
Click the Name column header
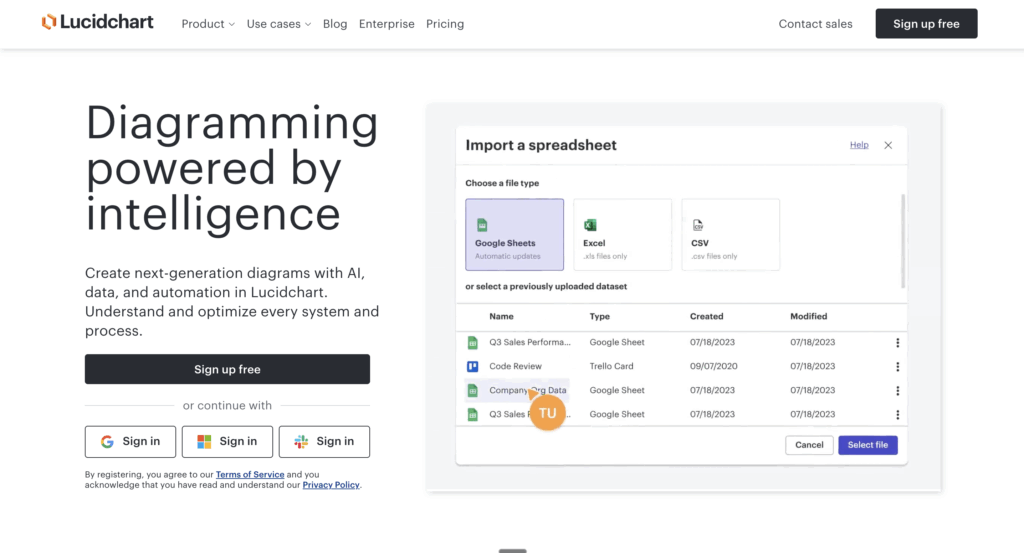[x=502, y=316]
